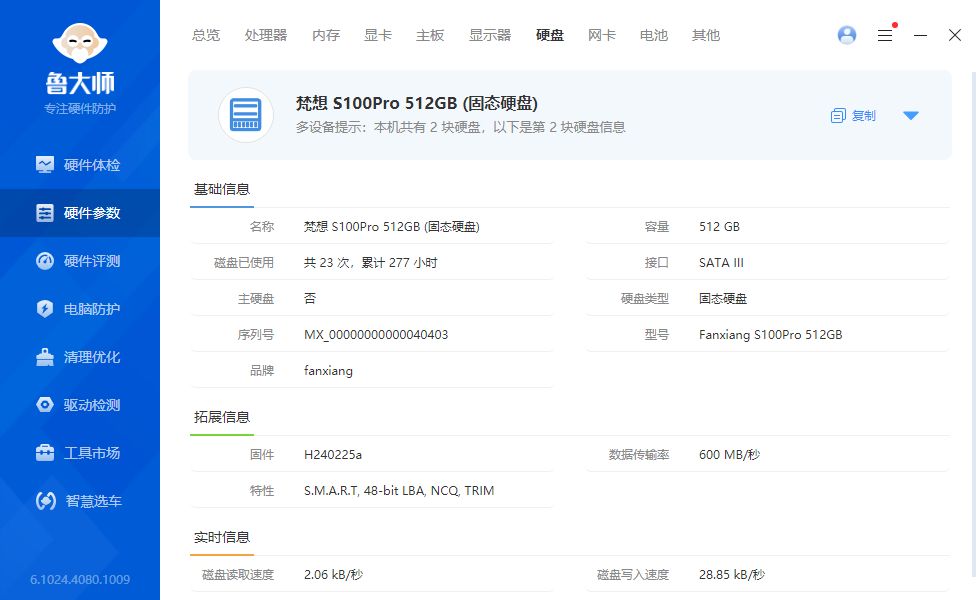This screenshot has width=980, height=600.
Task: Click the title 梵想 S100Pro 512GB (固态硬盘)
Action: [x=417, y=103]
